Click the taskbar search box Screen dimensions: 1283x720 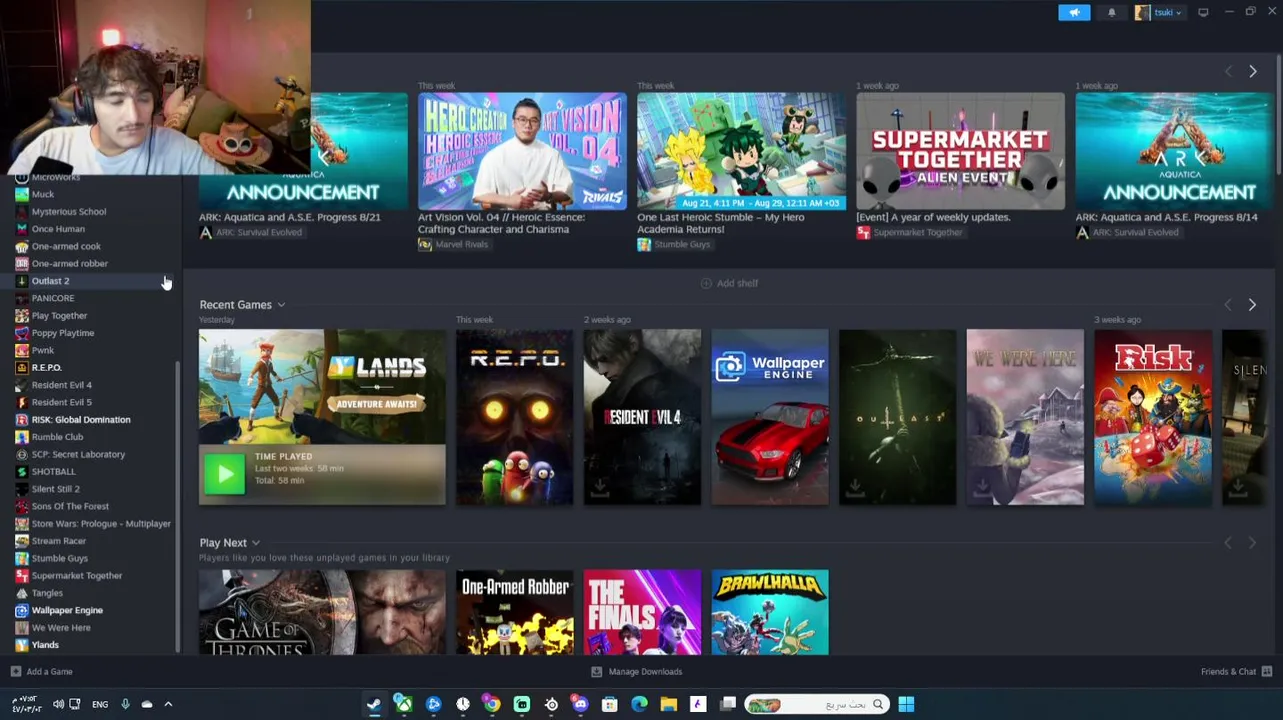(x=816, y=704)
